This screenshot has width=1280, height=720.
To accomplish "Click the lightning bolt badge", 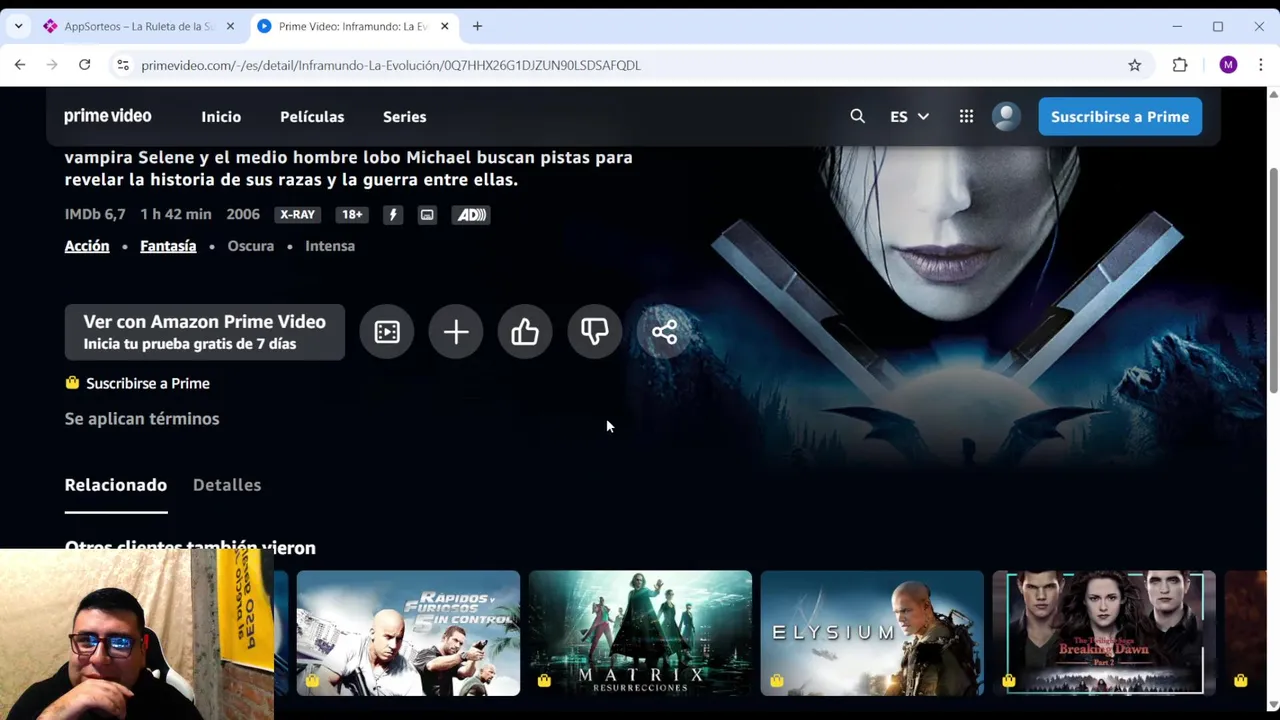I will [393, 214].
